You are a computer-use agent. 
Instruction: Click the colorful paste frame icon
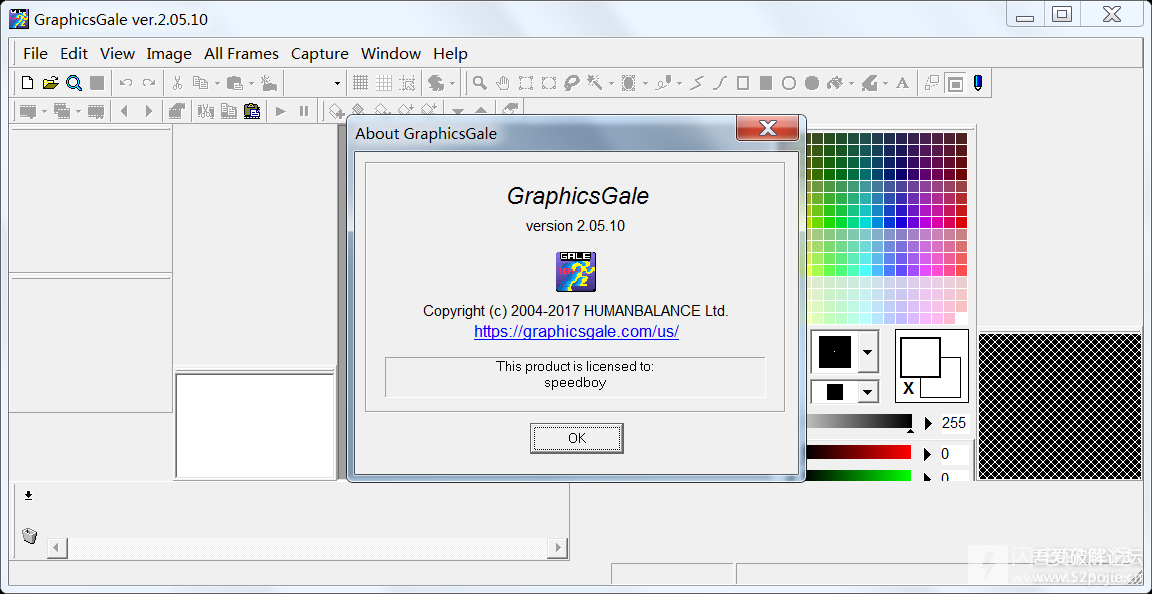[252, 111]
